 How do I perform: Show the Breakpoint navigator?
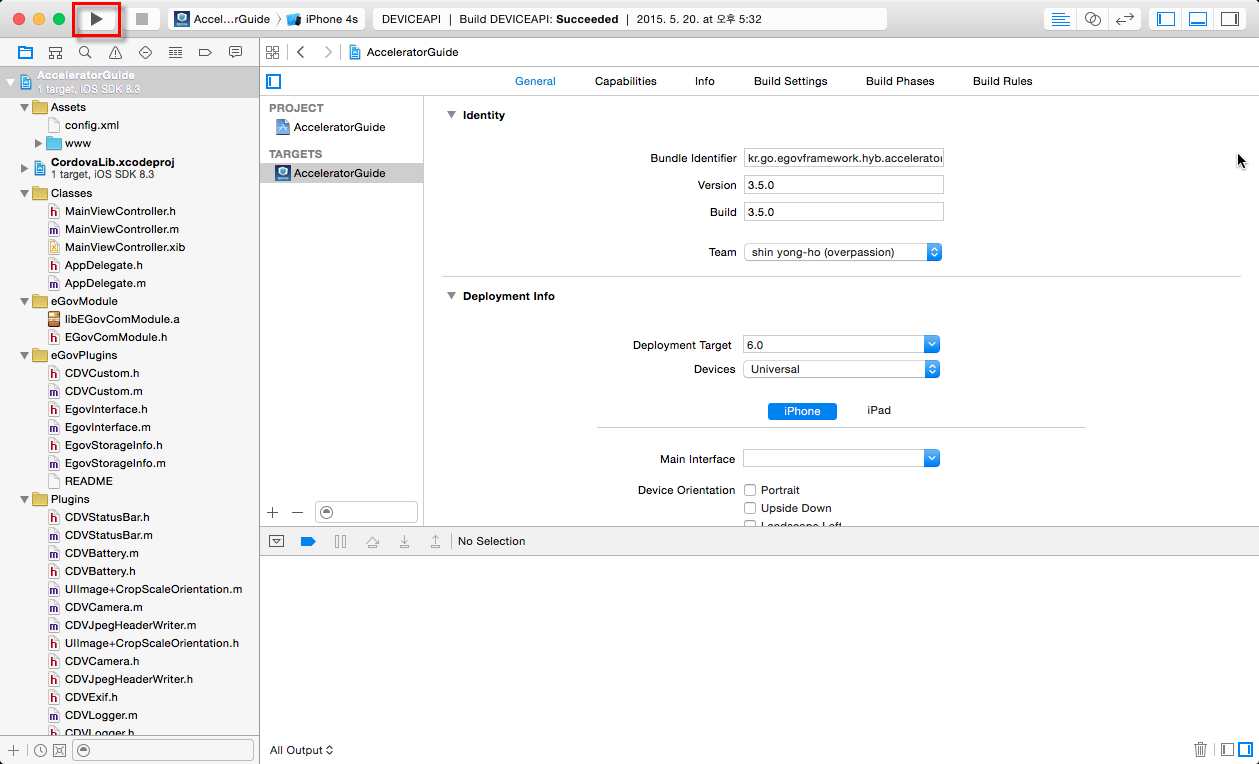(205, 52)
